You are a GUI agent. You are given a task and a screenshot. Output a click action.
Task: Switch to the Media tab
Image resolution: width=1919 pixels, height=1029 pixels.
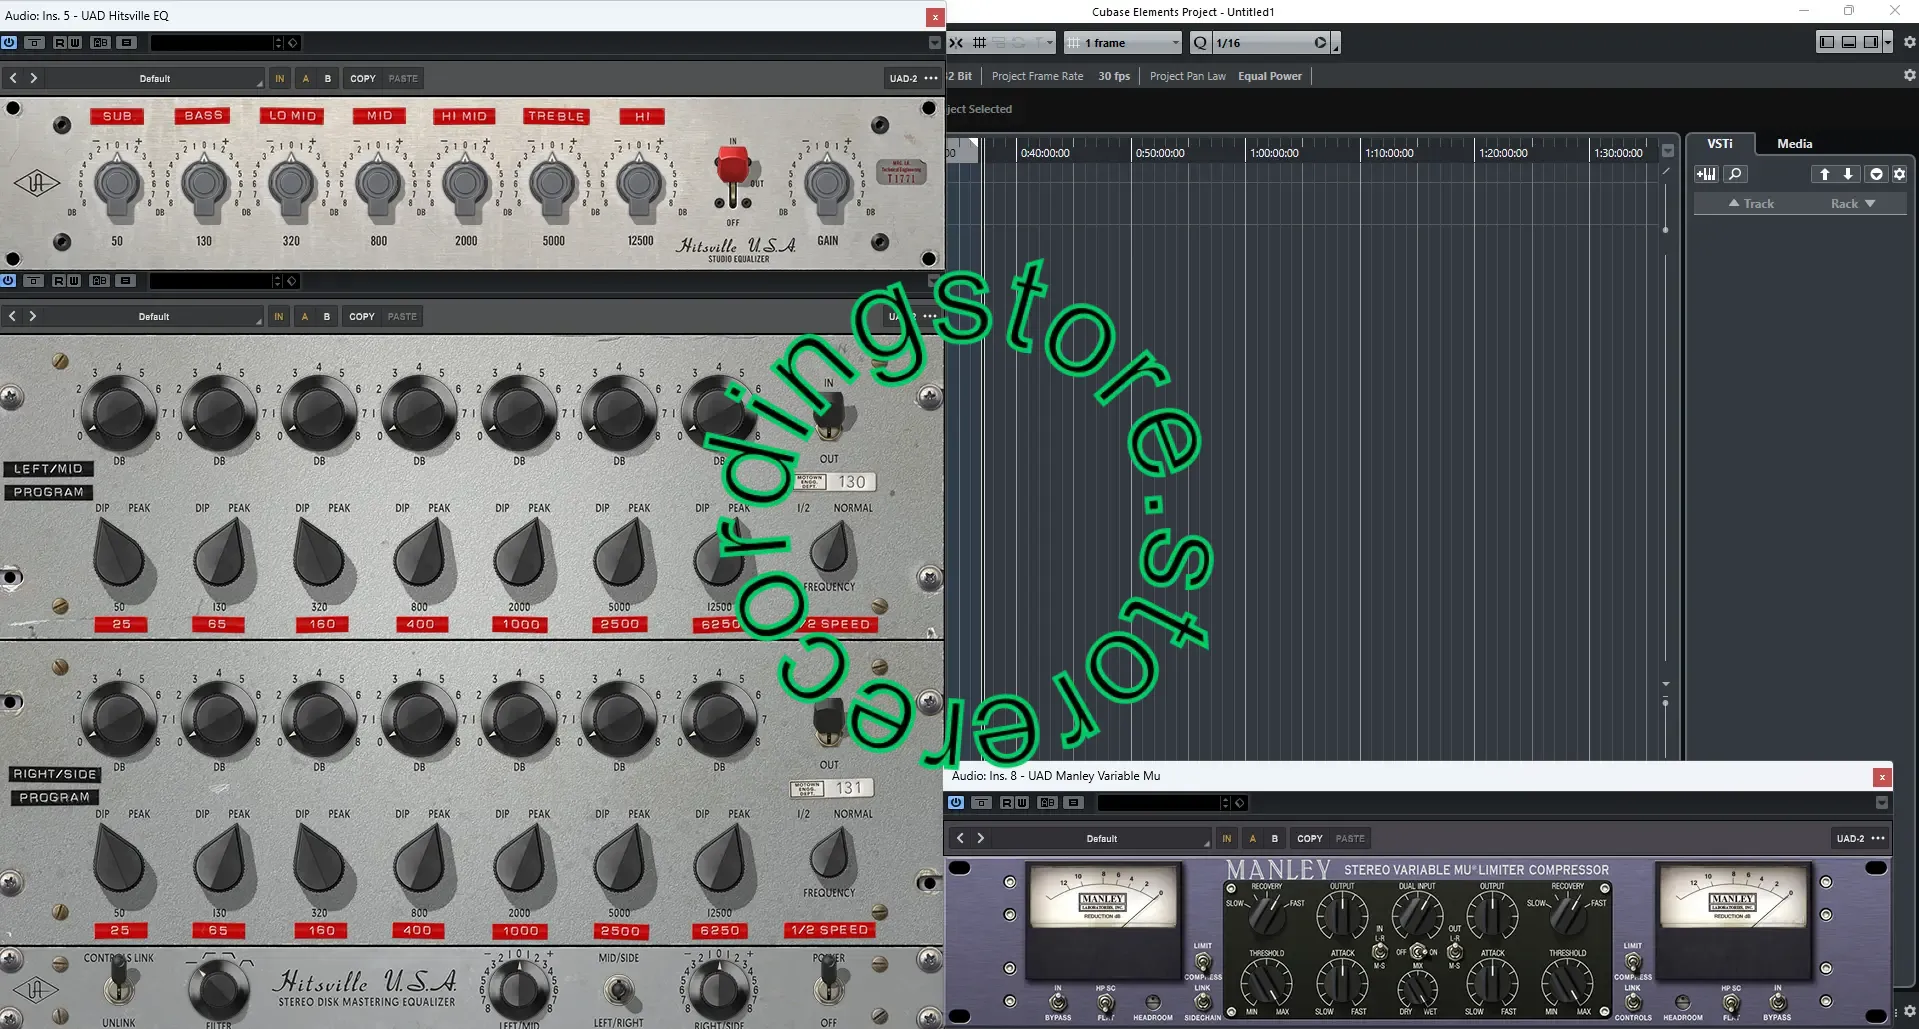[1794, 144]
